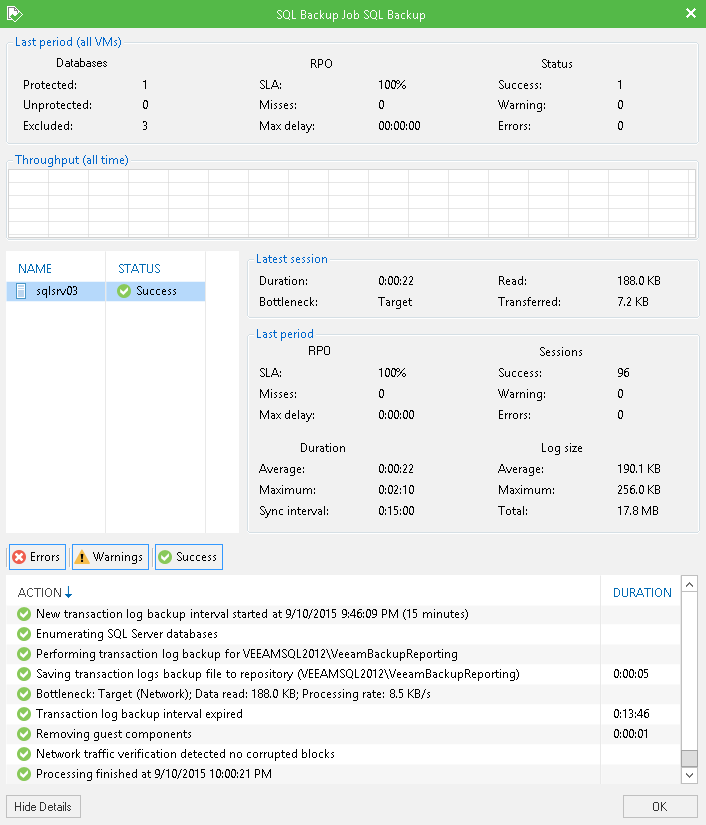Viewport: 706px width, 825px height.
Task: Click the green Success status icon for sqlsrv03
Action: pos(124,291)
